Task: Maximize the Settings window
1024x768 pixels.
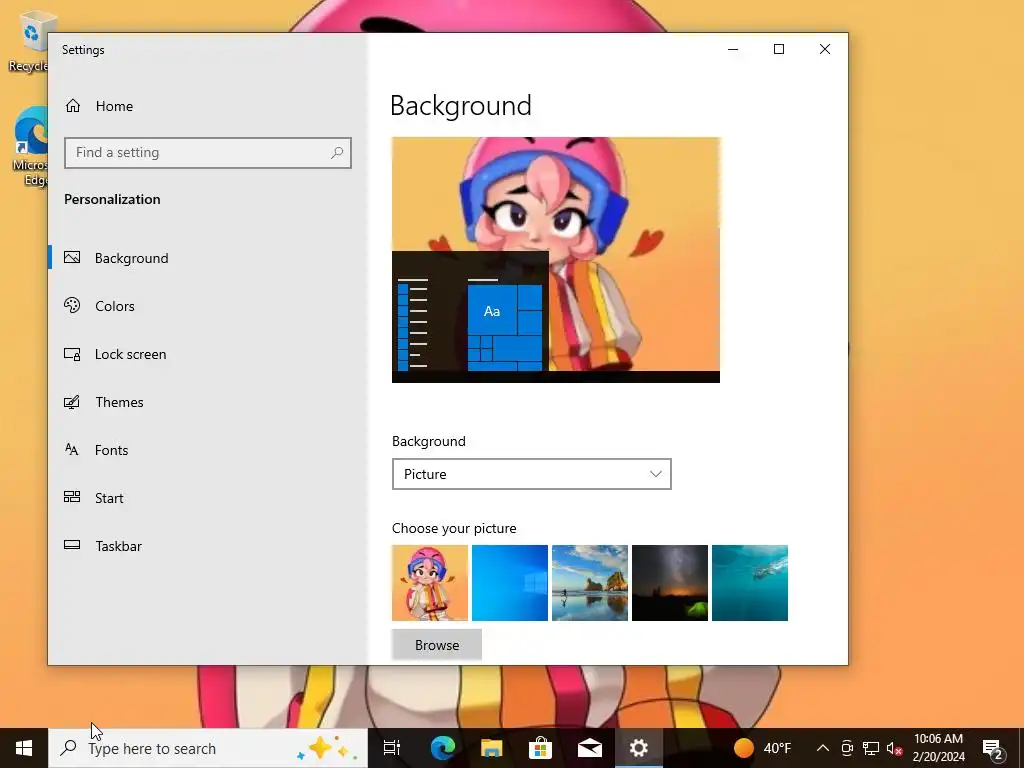Action: click(x=778, y=50)
